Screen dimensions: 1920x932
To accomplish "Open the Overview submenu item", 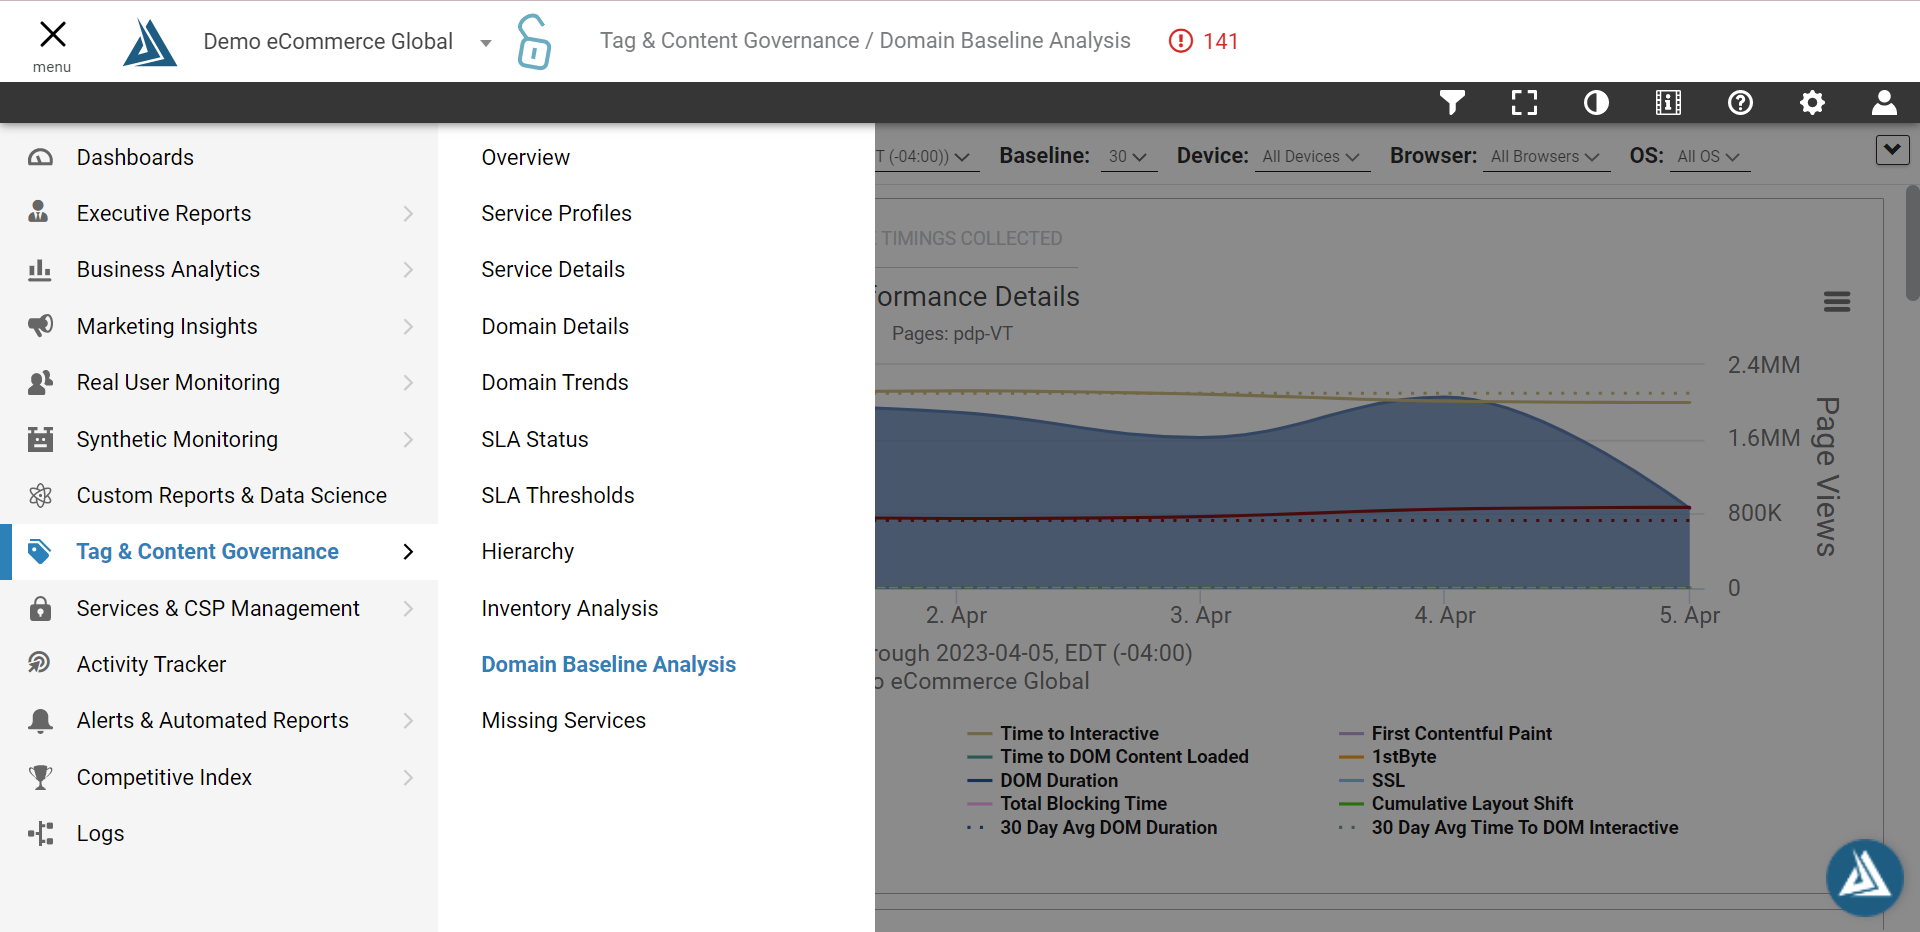I will (526, 157).
